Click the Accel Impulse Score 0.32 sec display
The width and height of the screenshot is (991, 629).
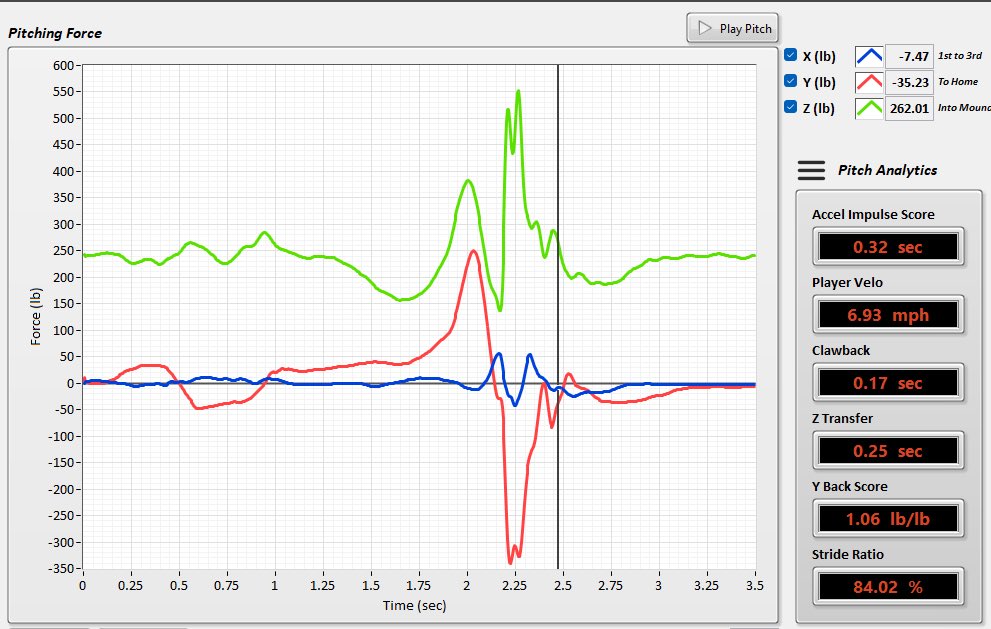click(x=888, y=247)
